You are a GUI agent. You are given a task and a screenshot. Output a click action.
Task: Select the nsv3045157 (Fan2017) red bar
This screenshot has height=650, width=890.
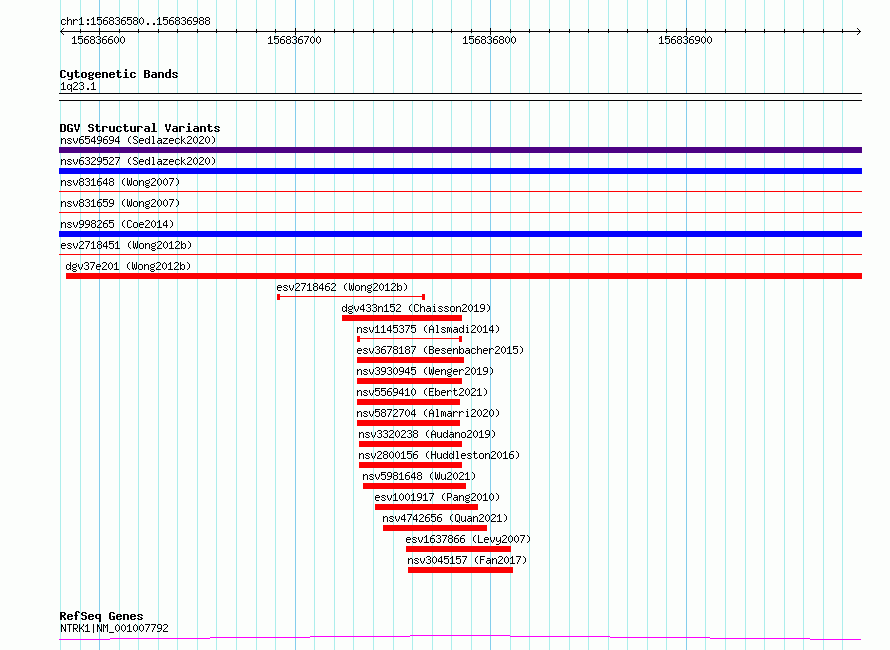(x=460, y=570)
